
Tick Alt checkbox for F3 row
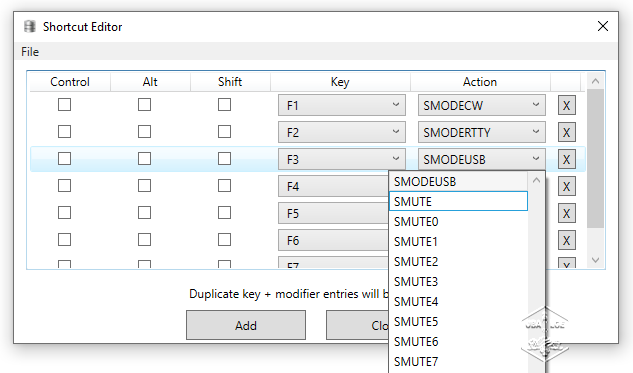[145, 159]
